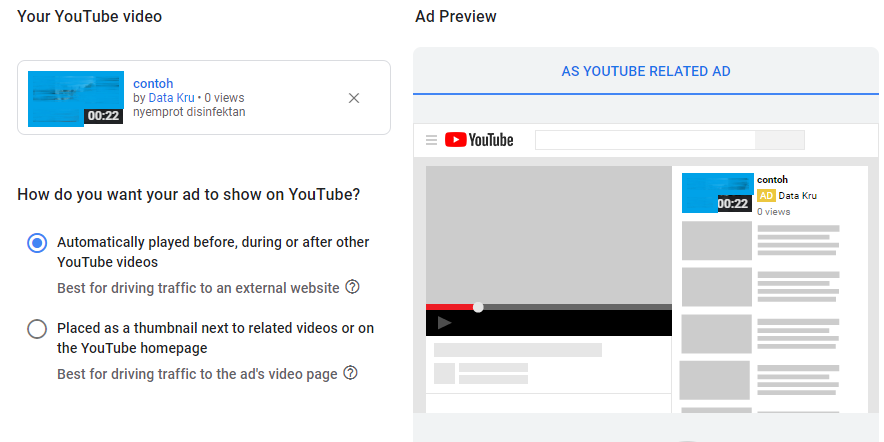884x442 pixels.
Task: Click the preview YouTube search field
Action: tap(645, 140)
